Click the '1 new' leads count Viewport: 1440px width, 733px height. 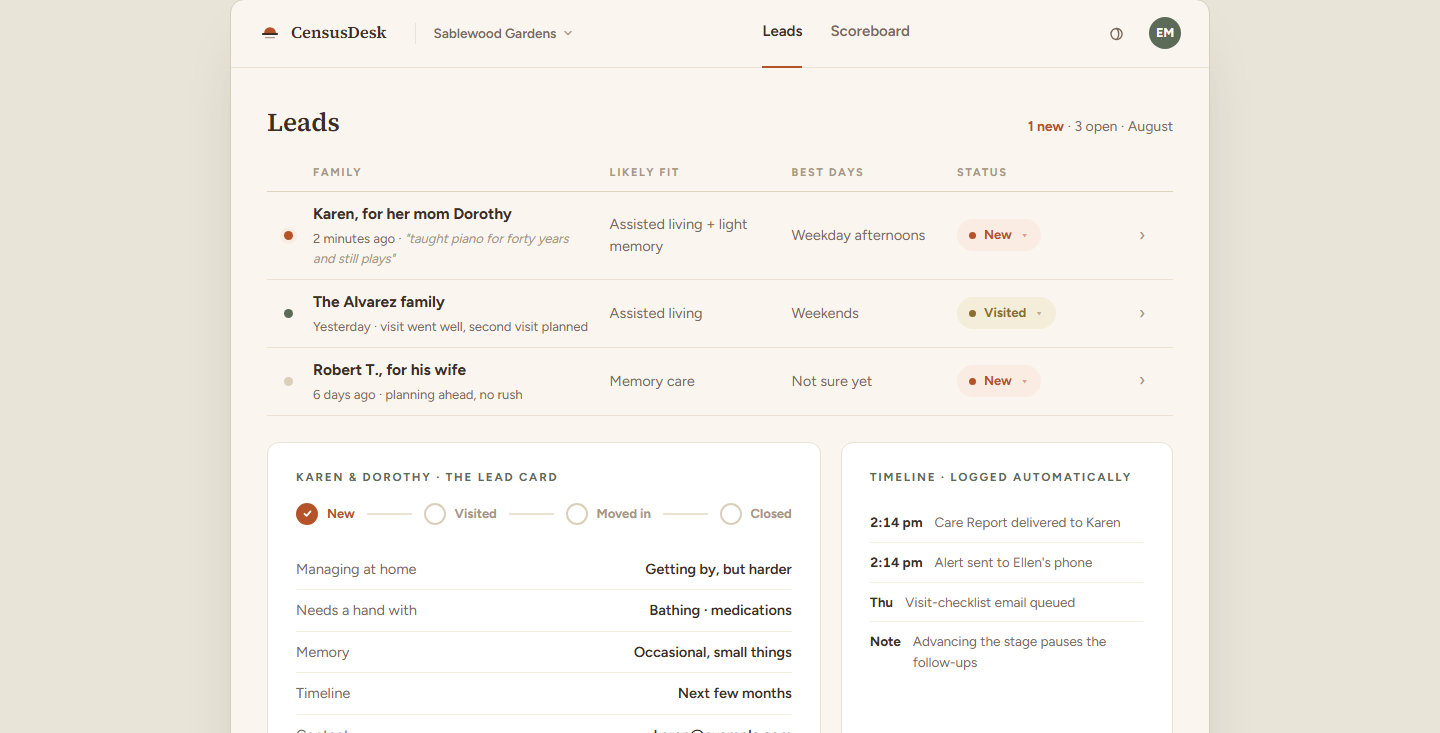click(1045, 127)
